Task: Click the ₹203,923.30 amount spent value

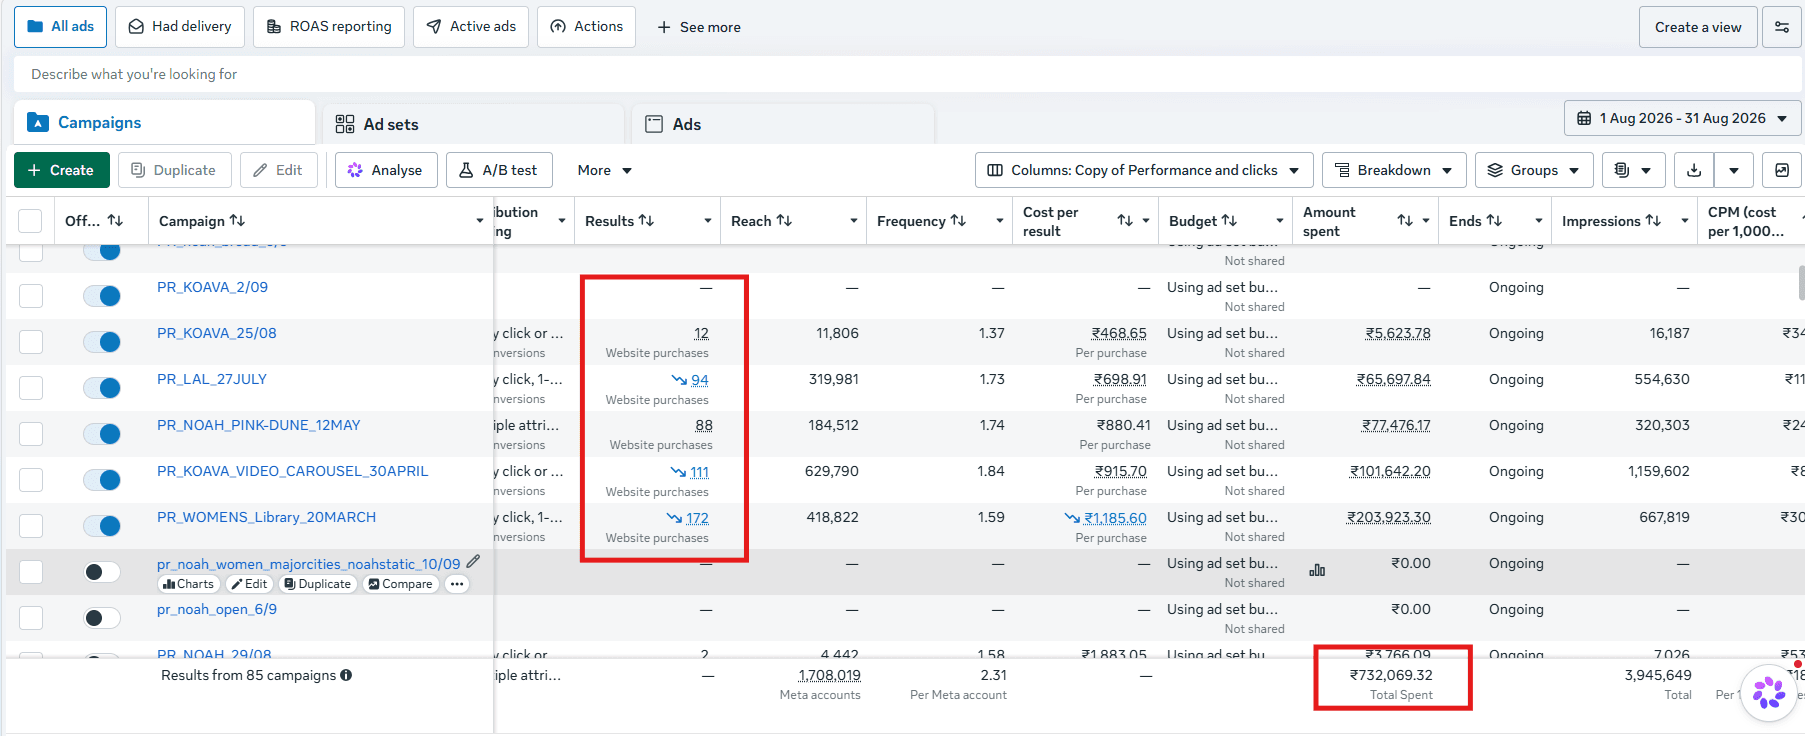Action: [x=1388, y=517]
